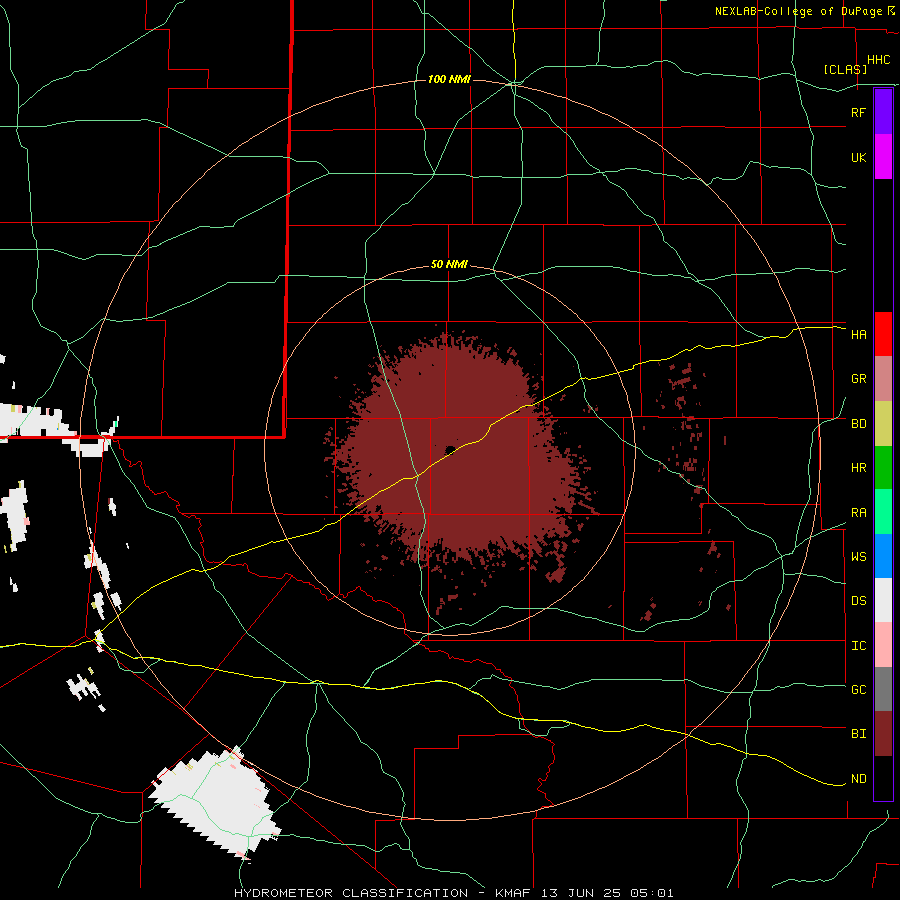Click the RA light-green legend swatch
Image resolution: width=900 pixels, height=900 pixels.
pyautogui.click(x=883, y=512)
